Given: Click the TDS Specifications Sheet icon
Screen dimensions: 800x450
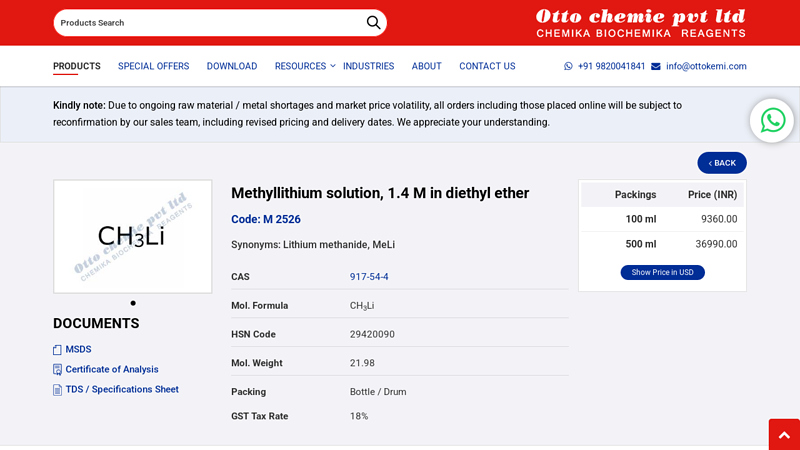Looking at the screenshot, I should pos(57,390).
